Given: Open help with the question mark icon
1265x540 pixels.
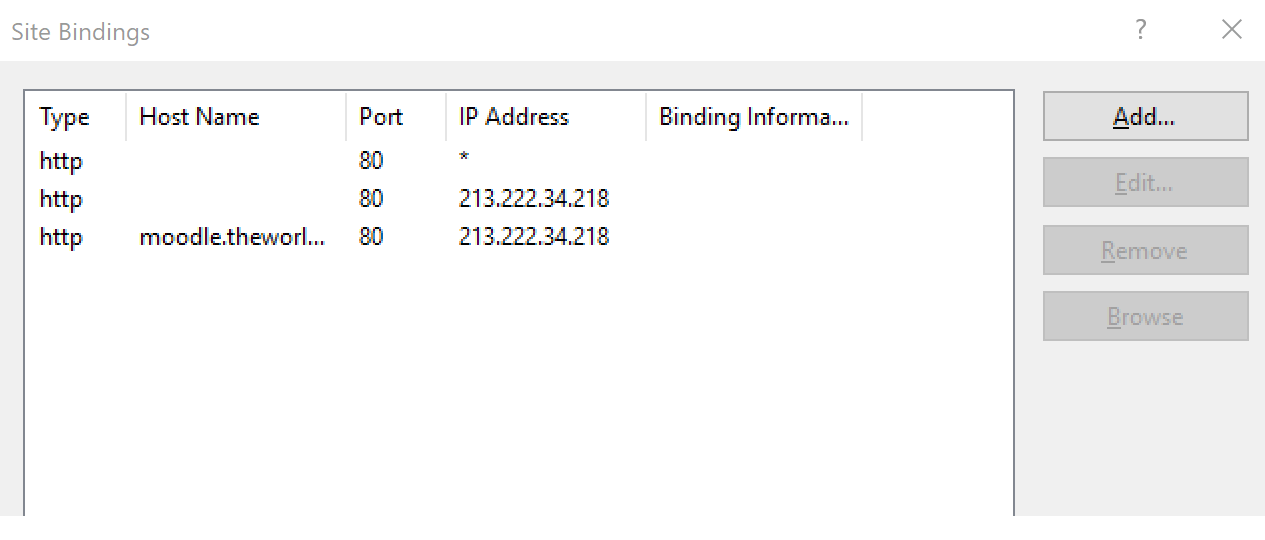Looking at the screenshot, I should 1140,30.
